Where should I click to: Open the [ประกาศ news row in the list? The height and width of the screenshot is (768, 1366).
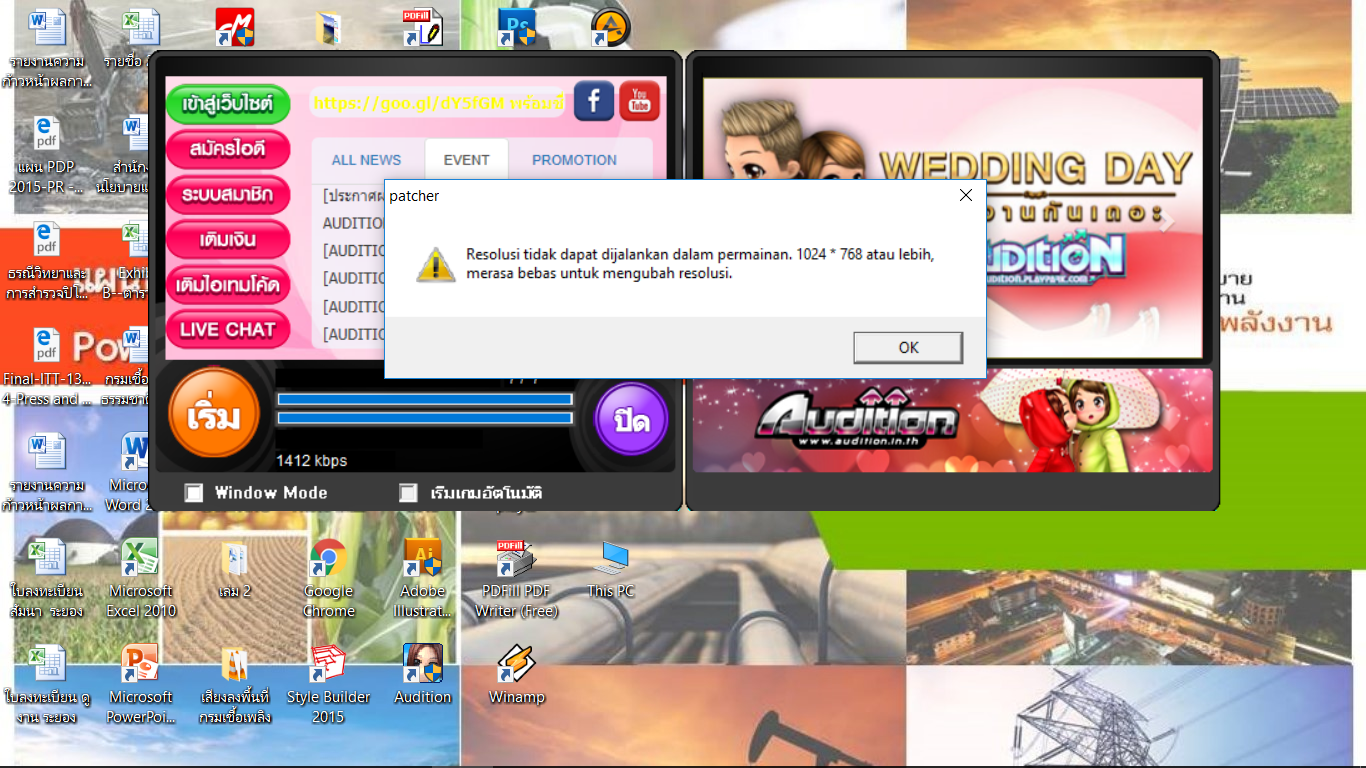(x=354, y=195)
